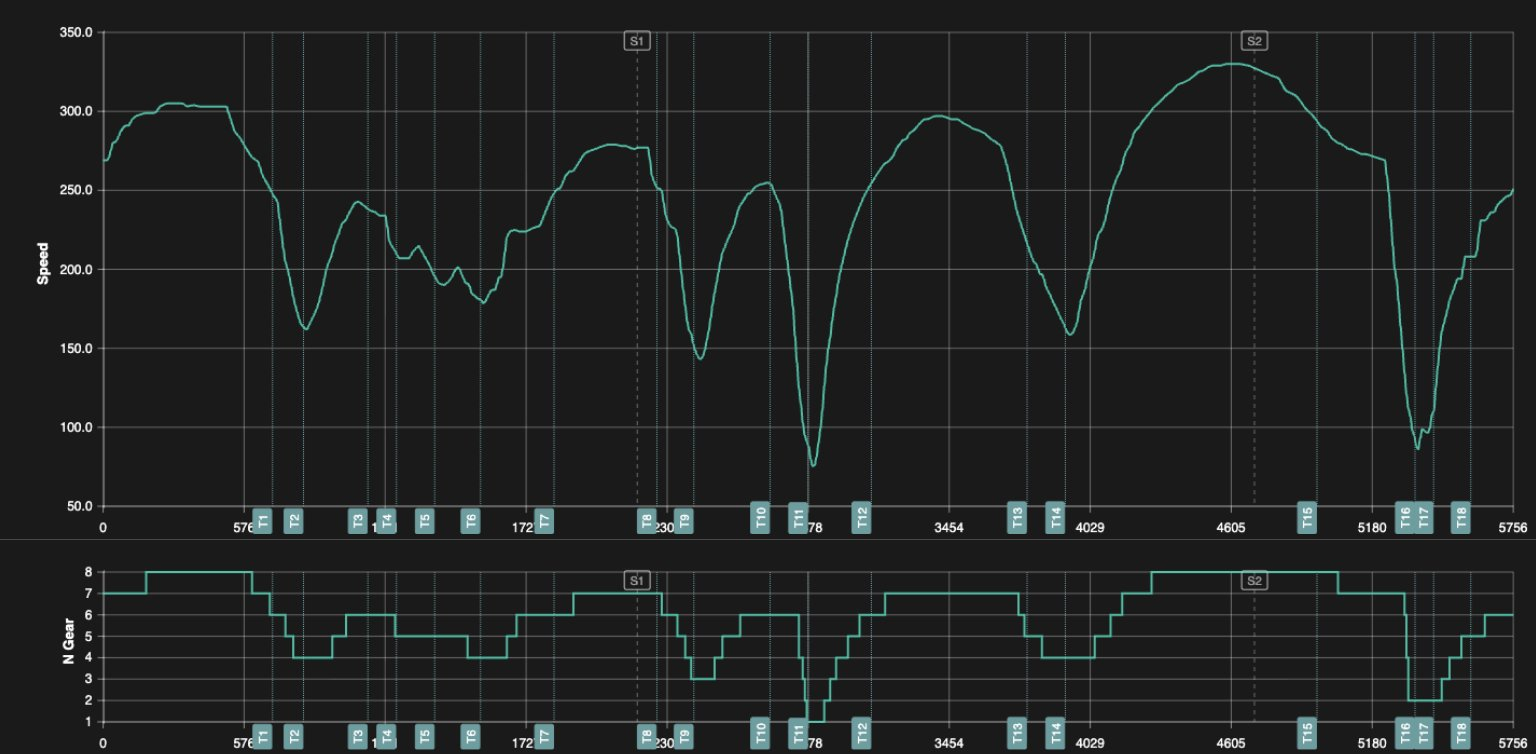
Task: Click turn marker T3 under the N Gear chart
Action: [357, 736]
